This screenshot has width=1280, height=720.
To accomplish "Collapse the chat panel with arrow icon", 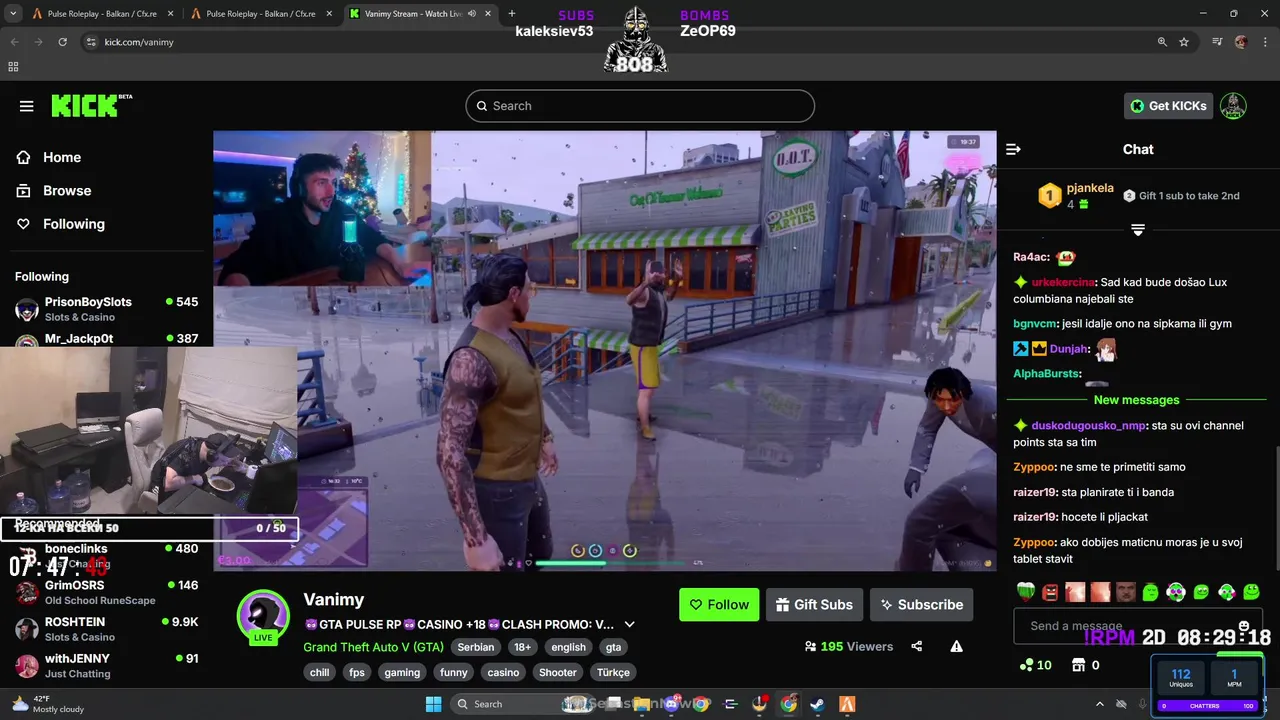I will pyautogui.click(x=1013, y=149).
